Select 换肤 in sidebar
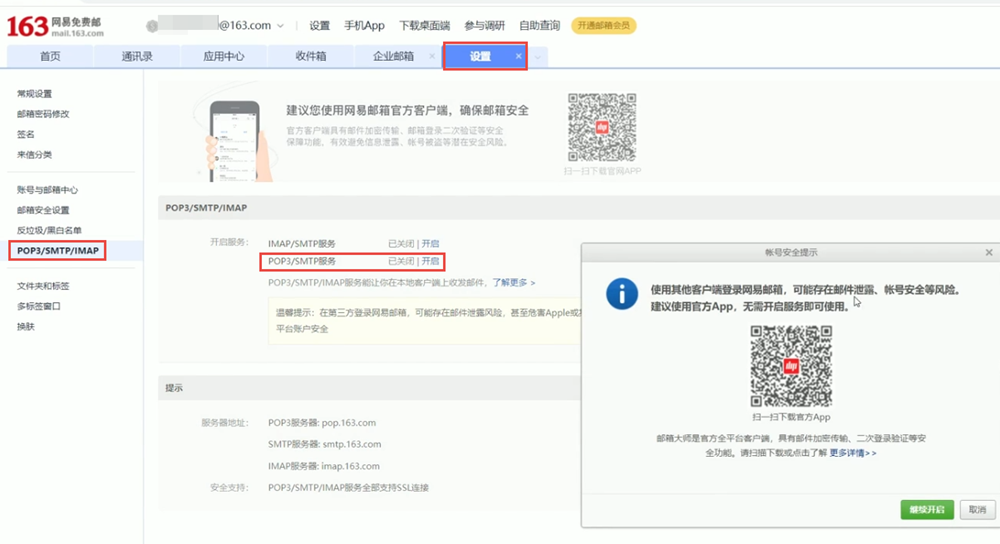 click(26, 327)
